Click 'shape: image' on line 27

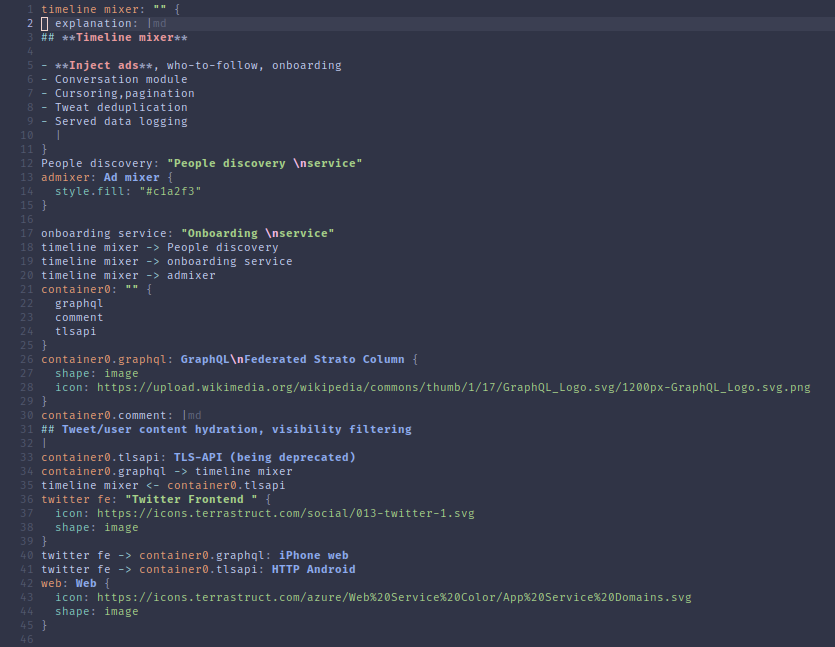click(97, 373)
